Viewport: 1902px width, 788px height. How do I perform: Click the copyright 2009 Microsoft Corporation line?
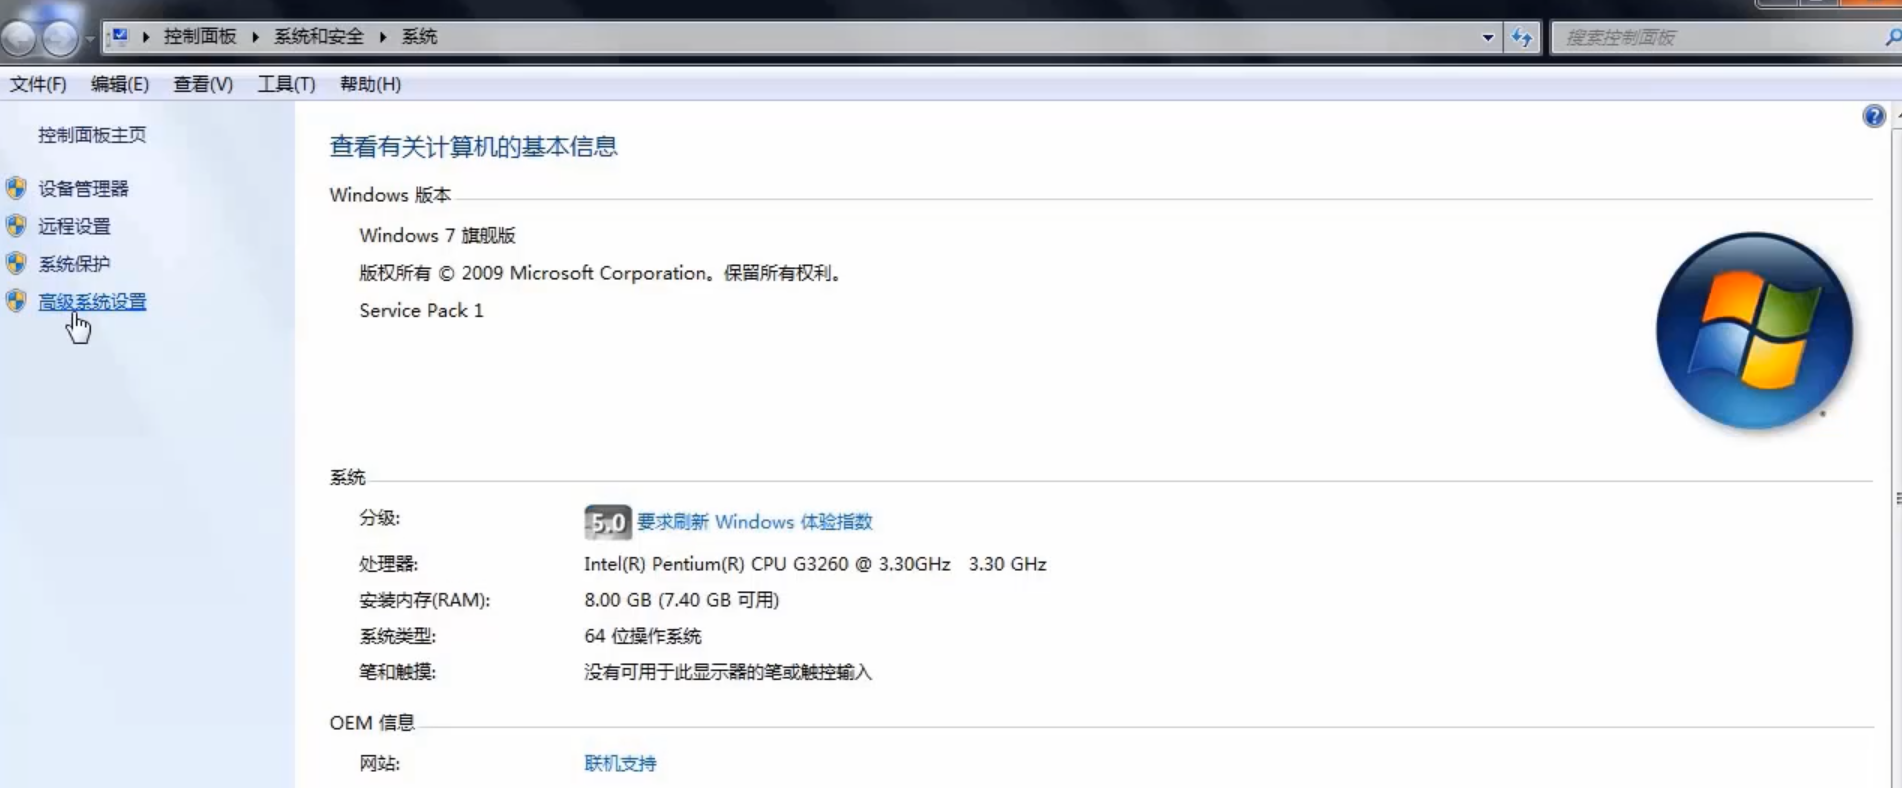[602, 273]
